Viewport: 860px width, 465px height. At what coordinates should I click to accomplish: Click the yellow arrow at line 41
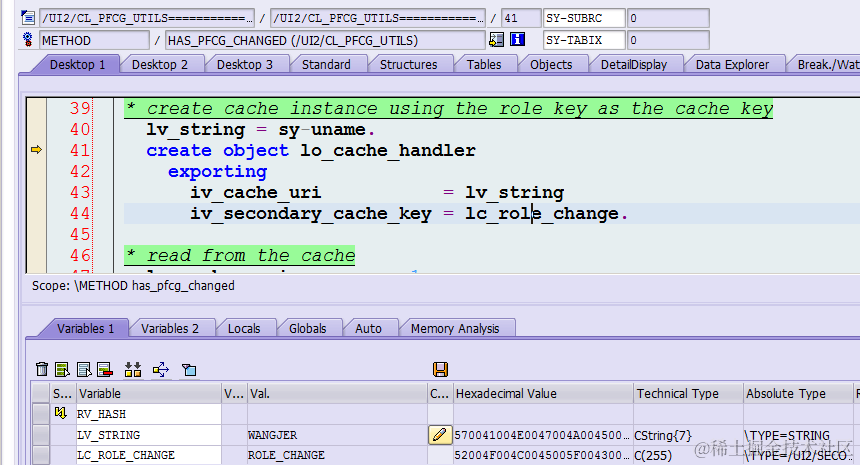[x=36, y=149]
